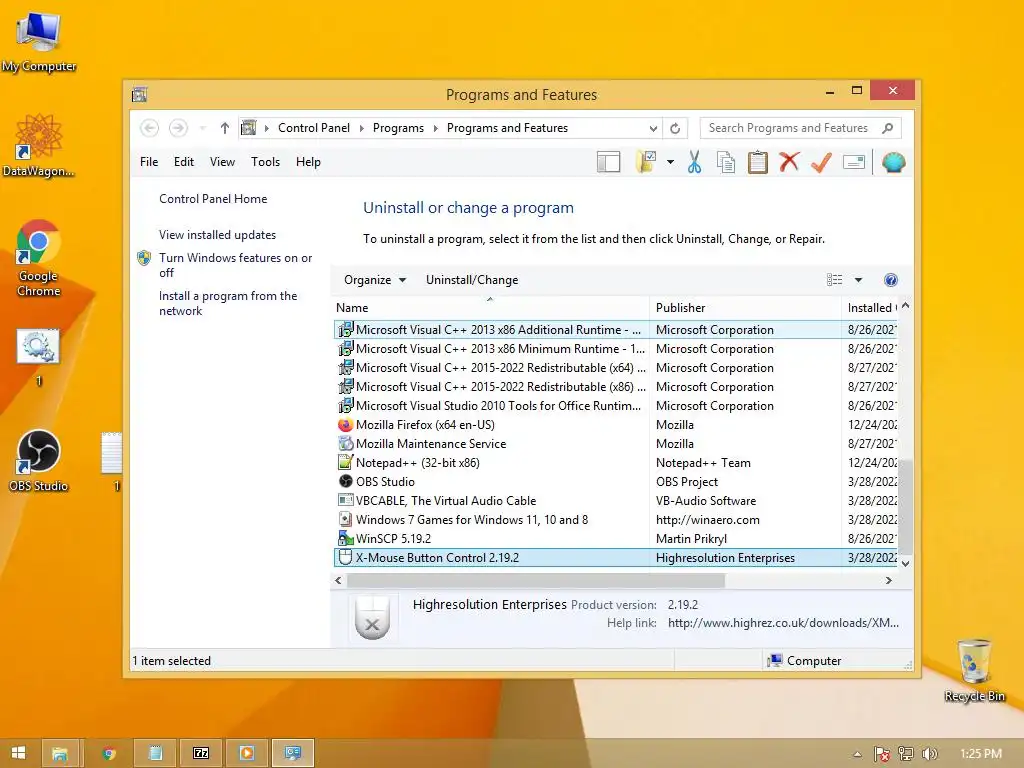Image resolution: width=1024 pixels, height=768 pixels.
Task: Open OBS Studio desktop shortcut
Action: [39, 460]
